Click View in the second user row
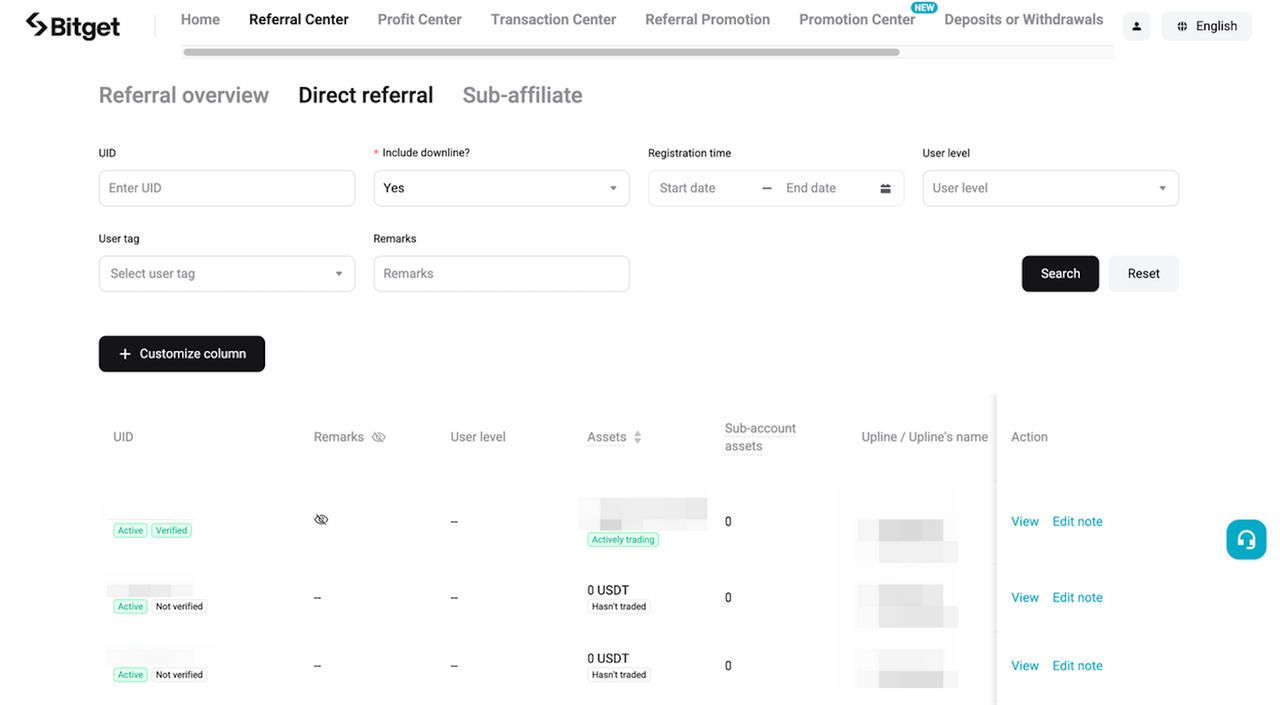 (x=1025, y=597)
